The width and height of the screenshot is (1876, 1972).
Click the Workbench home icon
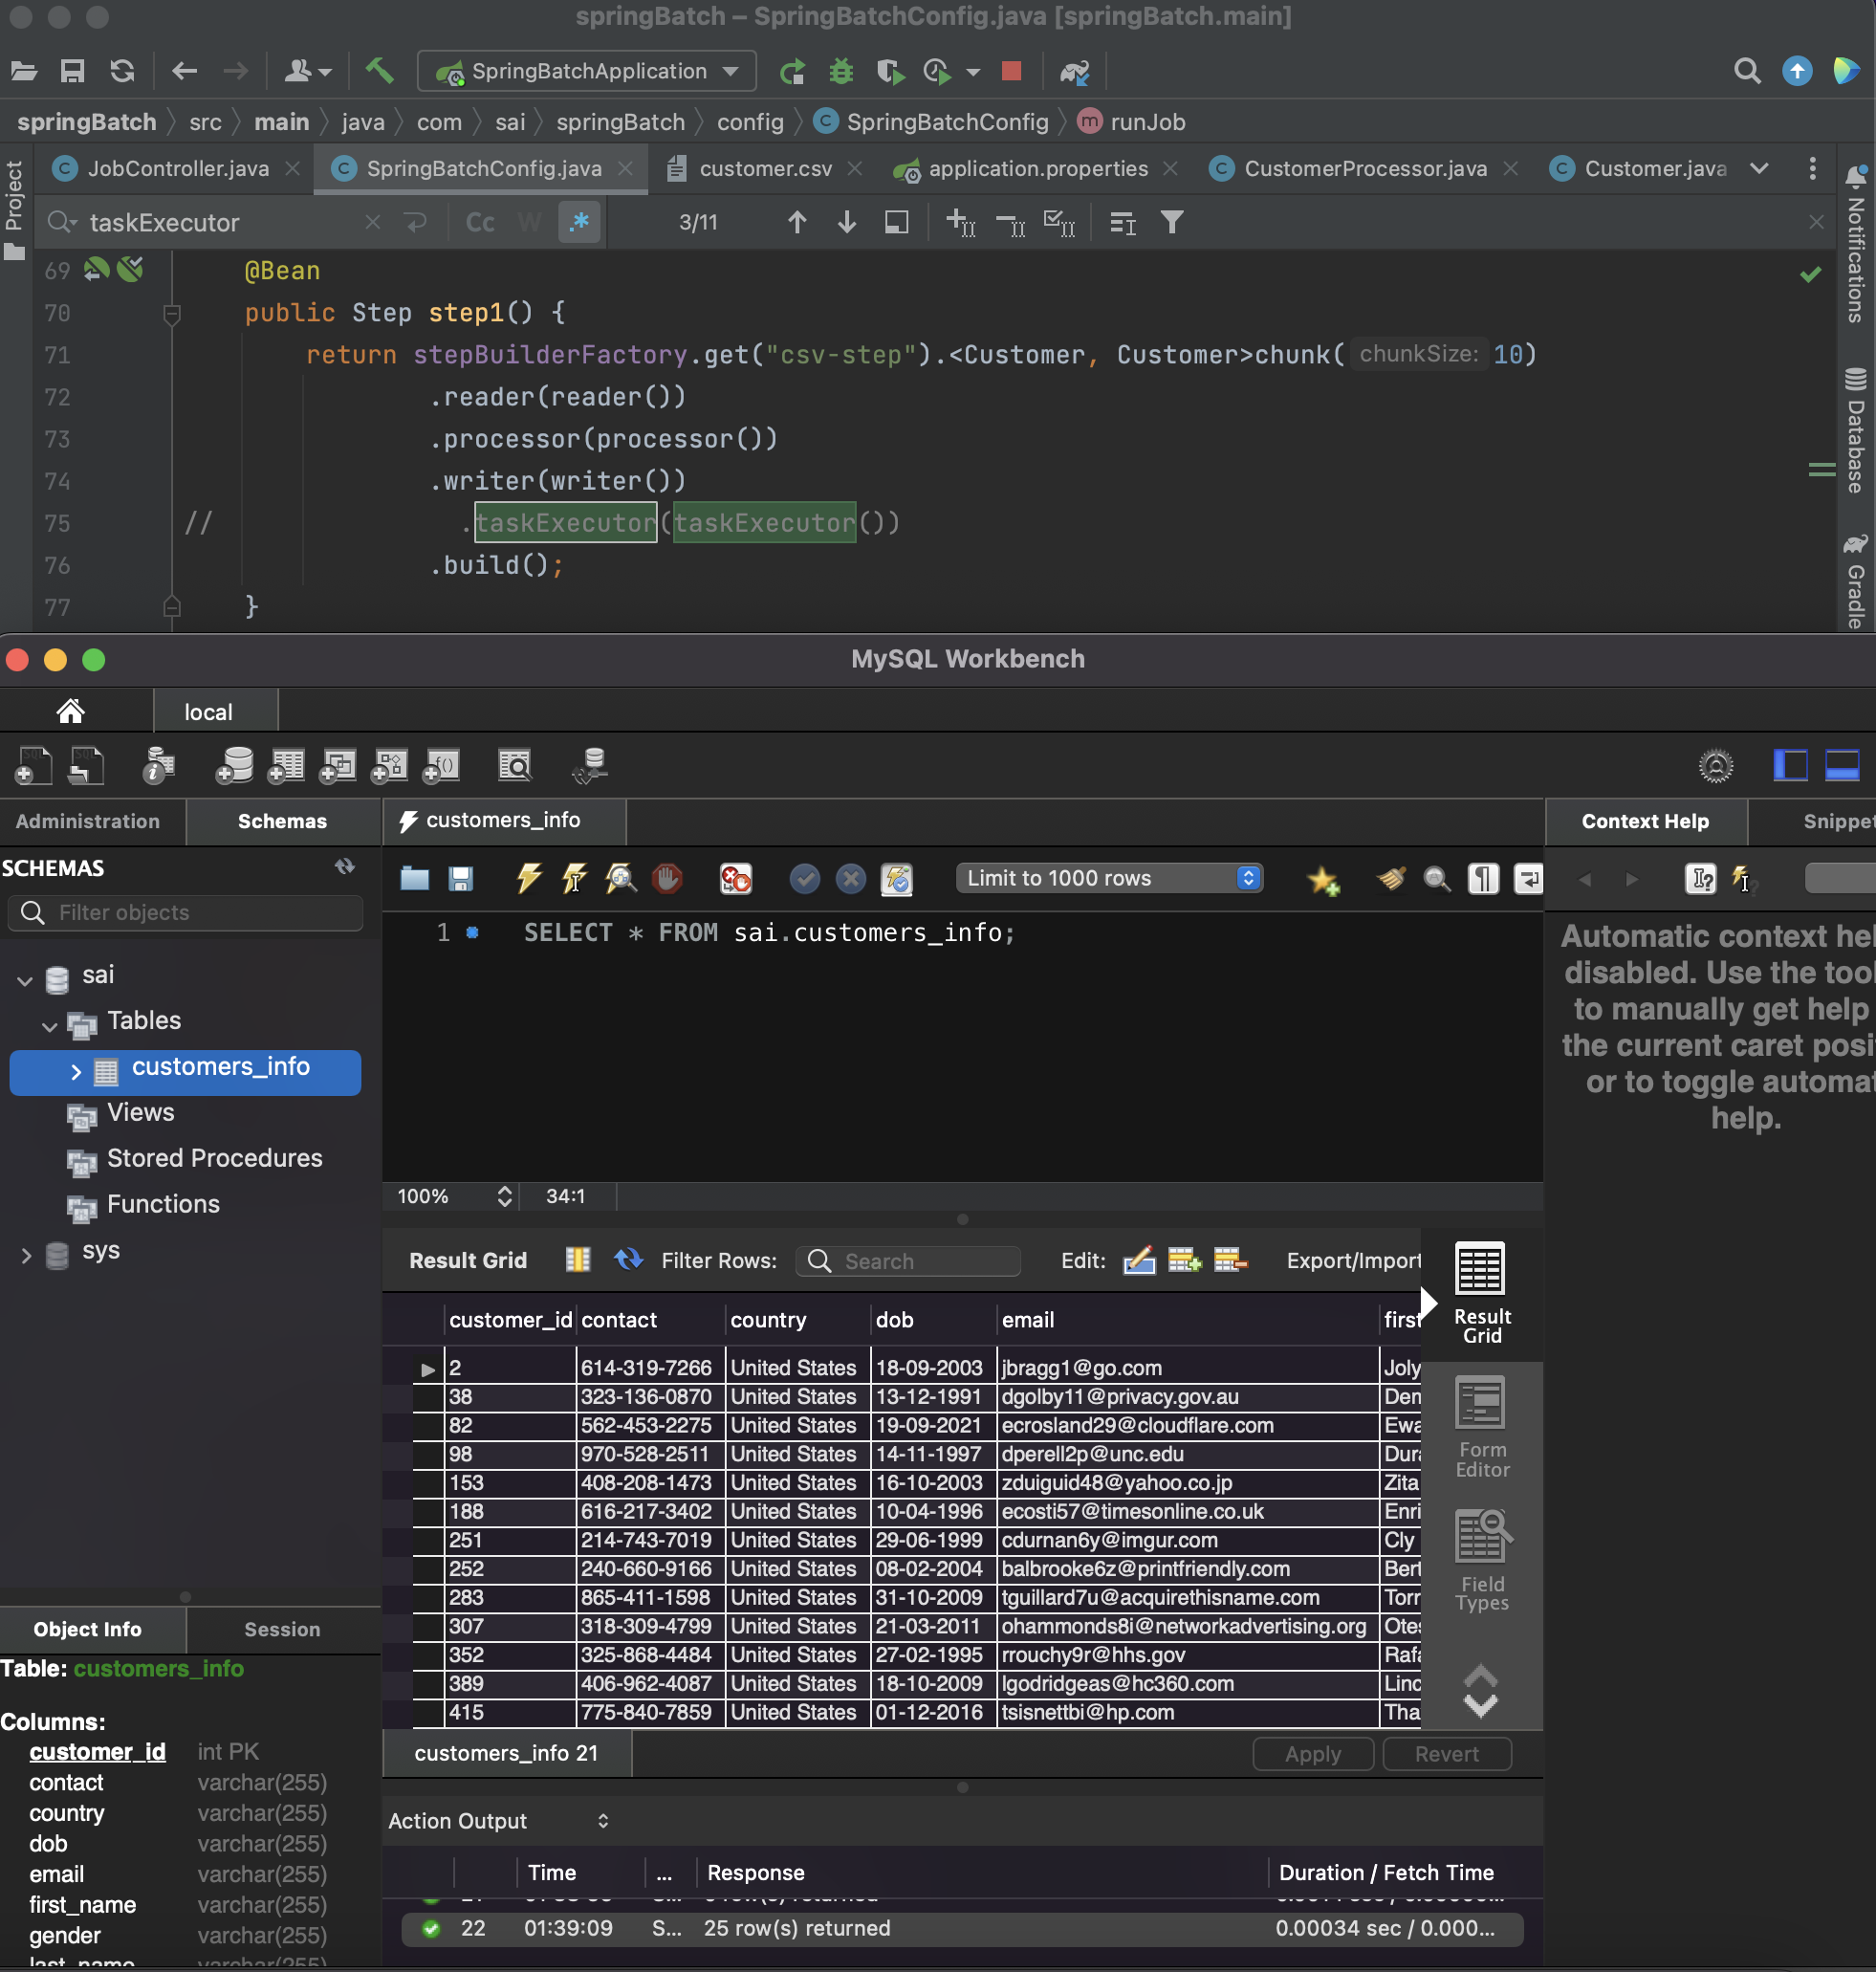[70, 711]
